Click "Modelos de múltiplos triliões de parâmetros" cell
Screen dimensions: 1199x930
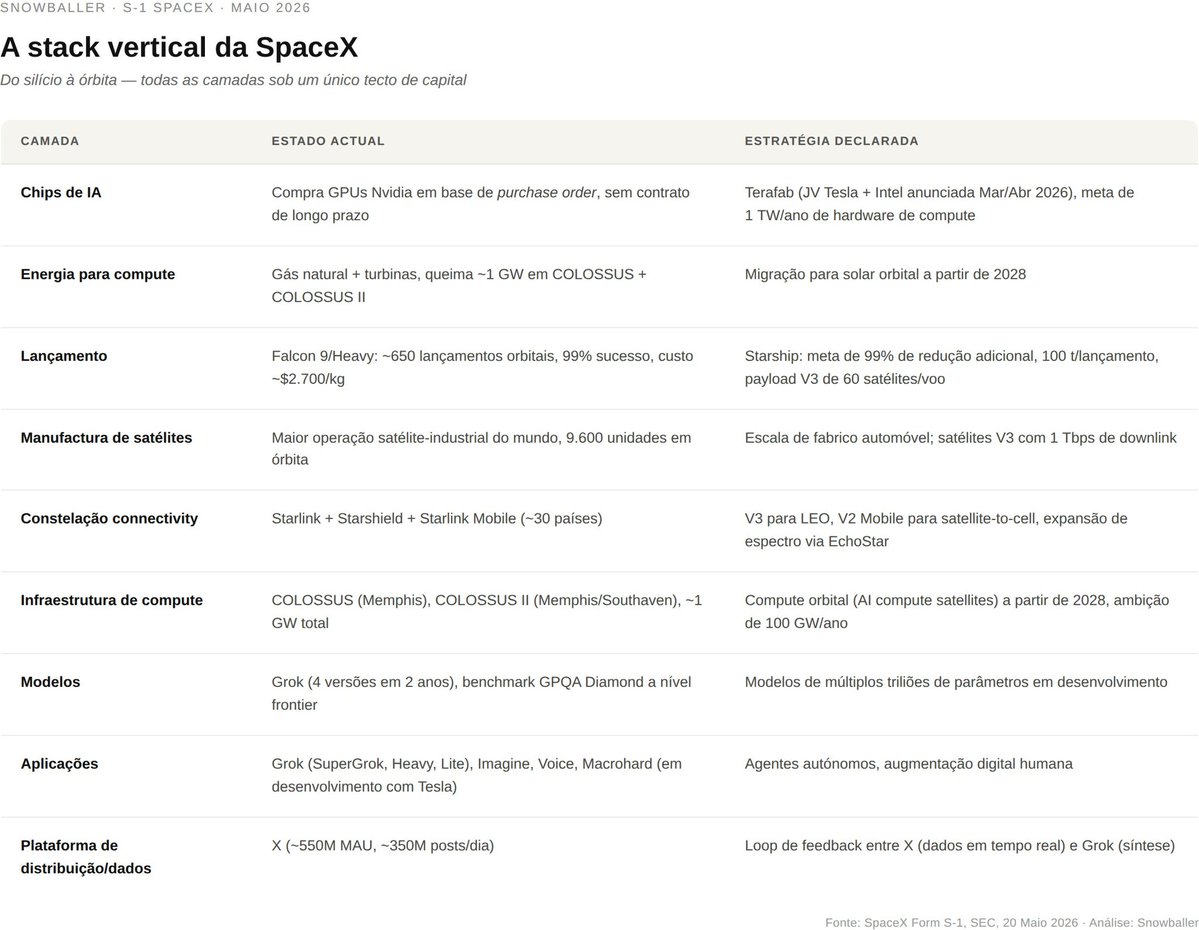point(956,682)
